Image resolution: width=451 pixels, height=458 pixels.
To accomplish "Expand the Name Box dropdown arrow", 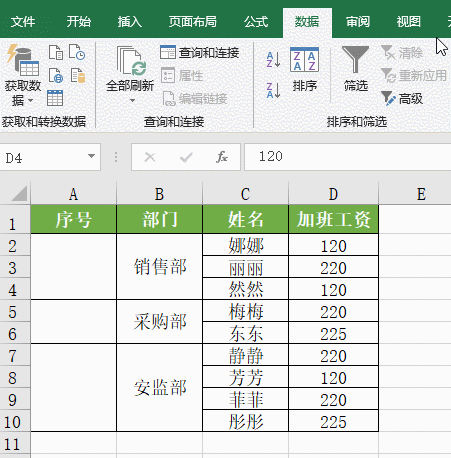I will coord(91,156).
